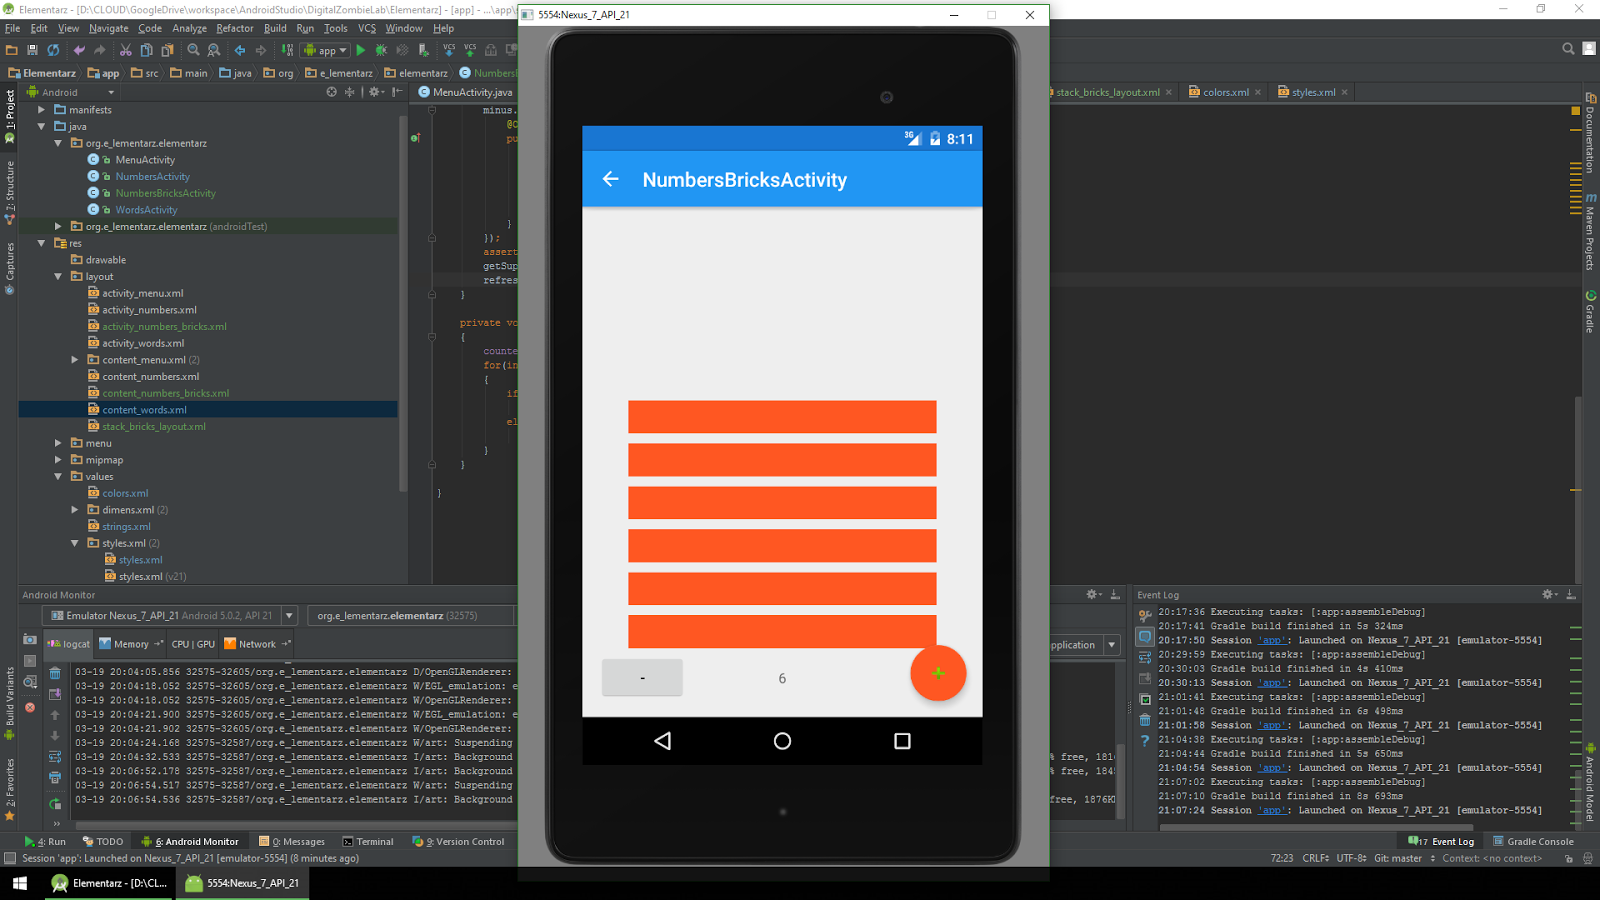Click the Android back navigation triangle
Image resolution: width=1600 pixels, height=900 pixels.
[x=662, y=741]
